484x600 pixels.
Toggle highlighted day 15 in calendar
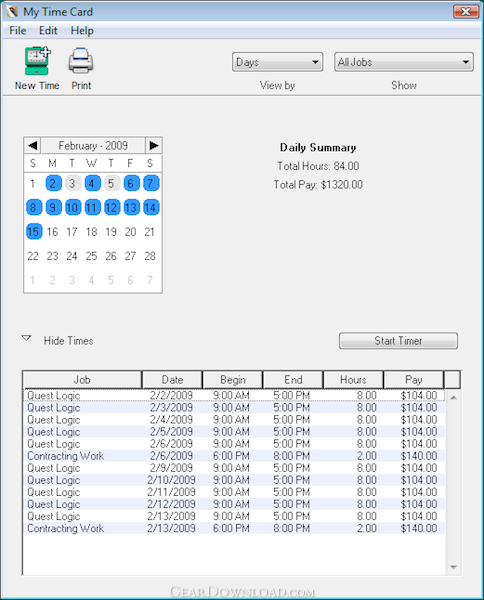click(34, 232)
